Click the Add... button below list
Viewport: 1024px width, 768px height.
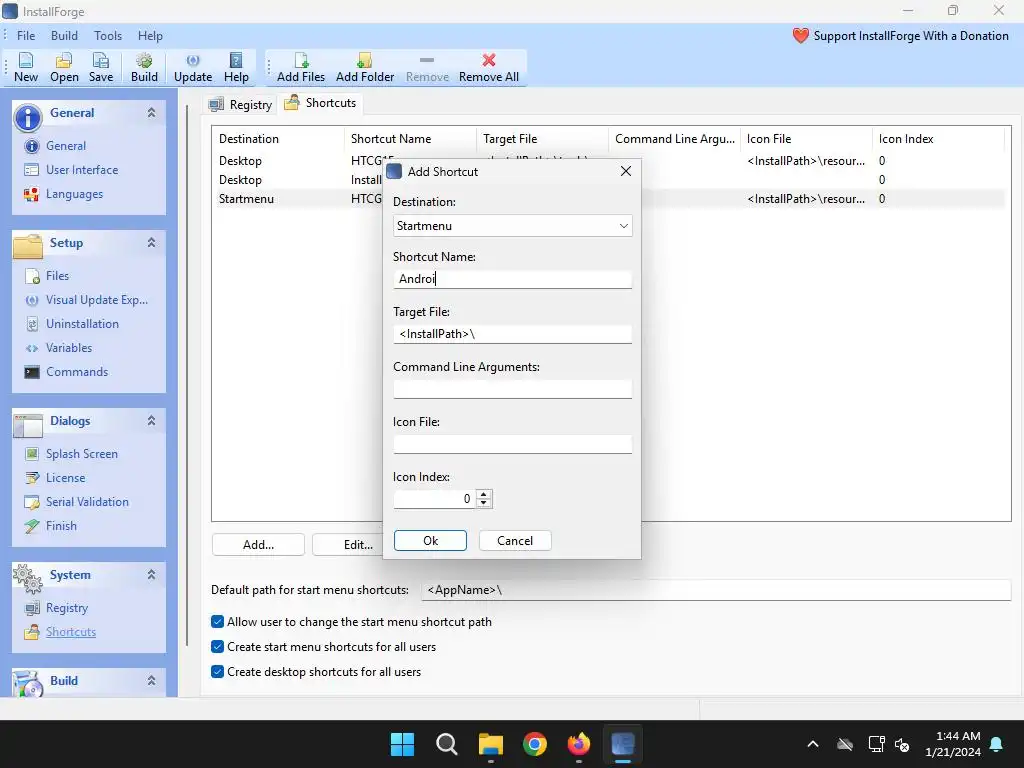(x=258, y=545)
